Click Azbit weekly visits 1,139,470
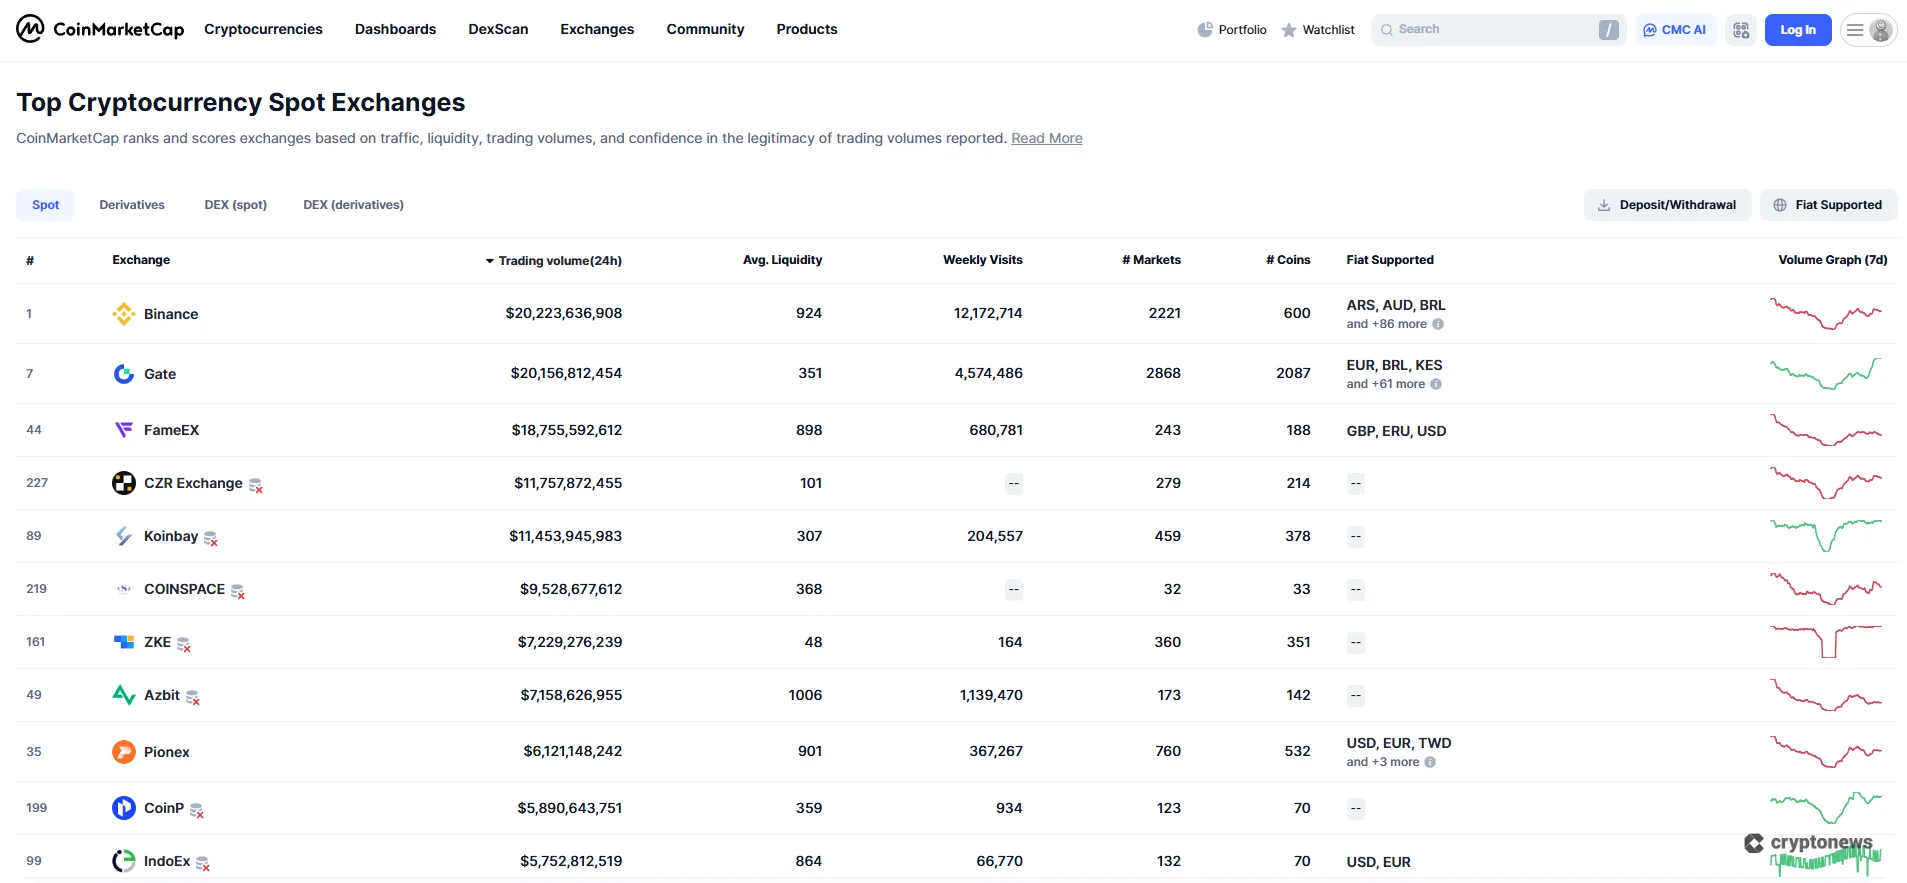Screen dimensions: 1907x883 pos(991,695)
